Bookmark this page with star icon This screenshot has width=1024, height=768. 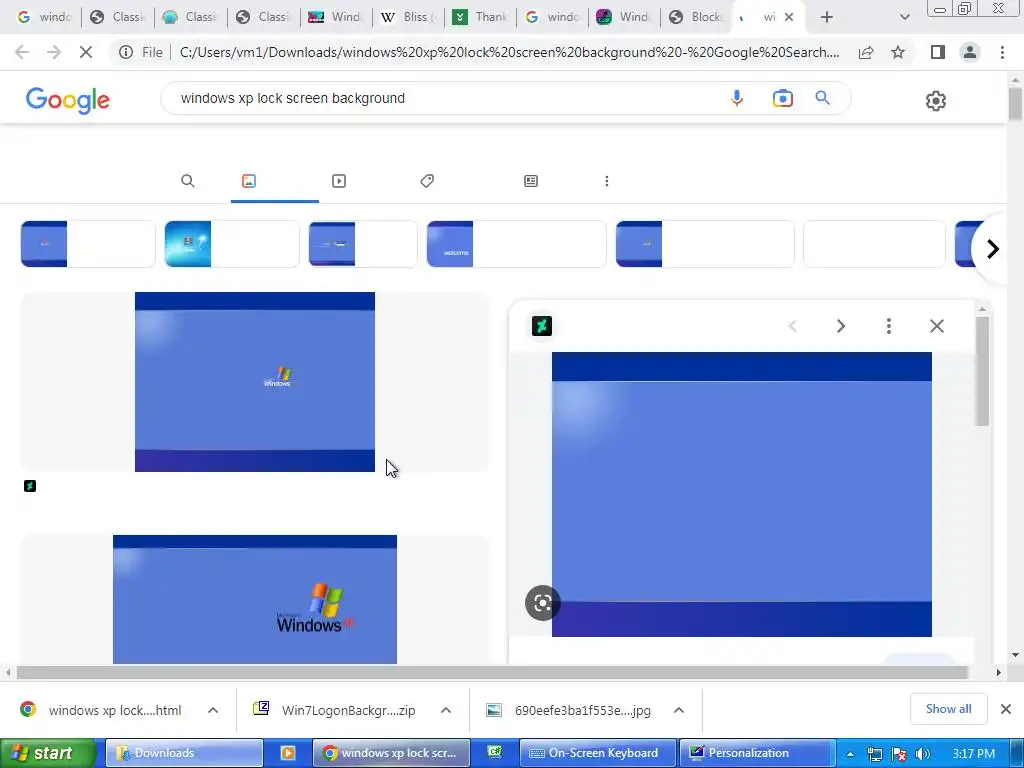pyautogui.click(x=898, y=52)
